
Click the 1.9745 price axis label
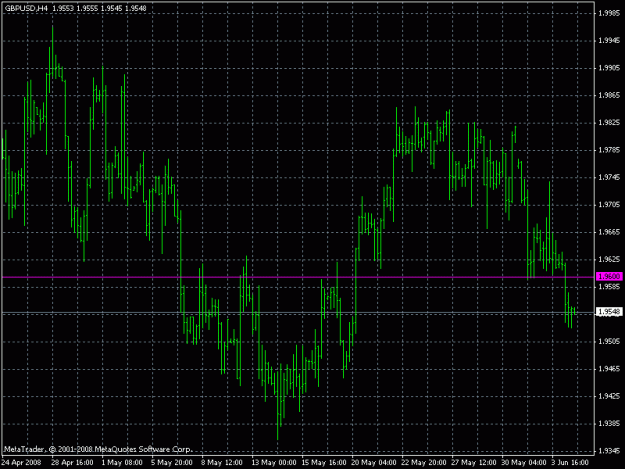point(609,177)
